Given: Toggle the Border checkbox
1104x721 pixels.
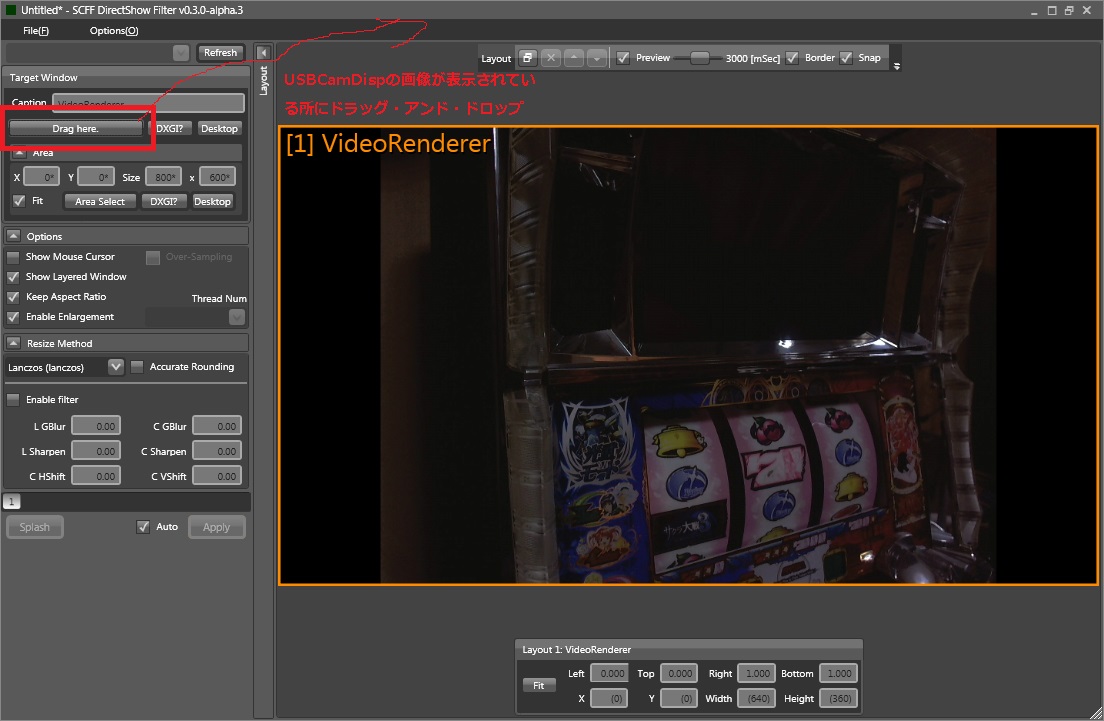Looking at the screenshot, I should [x=792, y=58].
